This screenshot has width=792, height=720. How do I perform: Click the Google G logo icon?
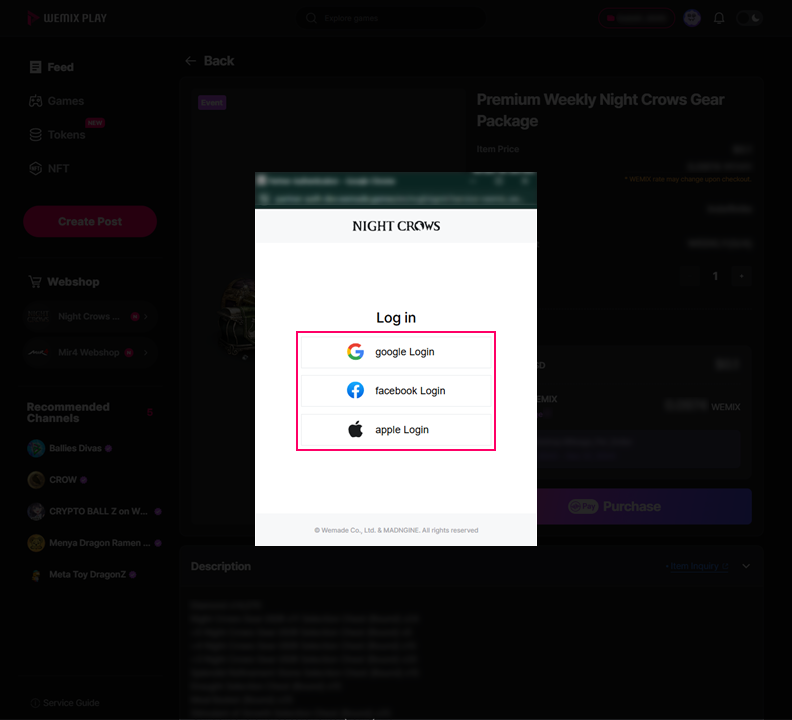tap(356, 352)
